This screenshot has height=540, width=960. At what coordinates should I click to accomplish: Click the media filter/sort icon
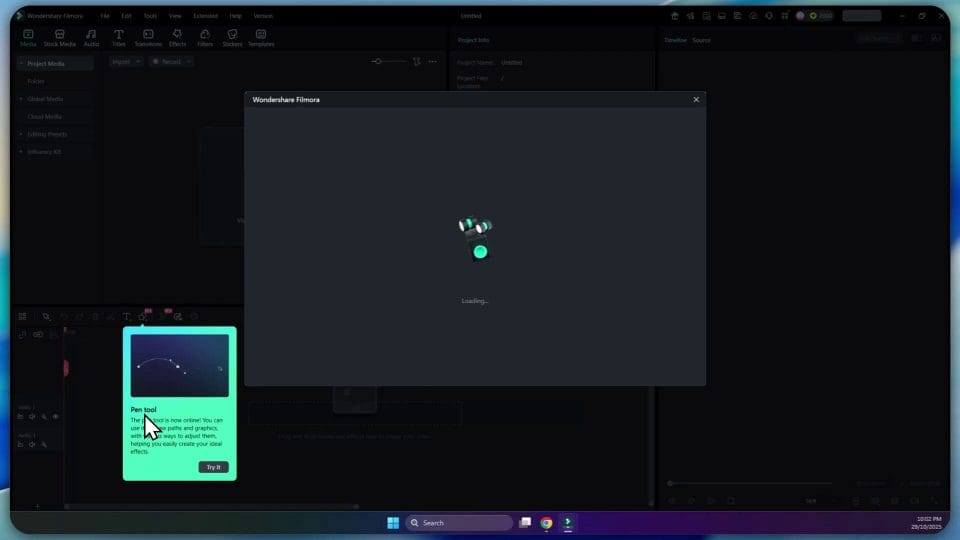pos(417,61)
